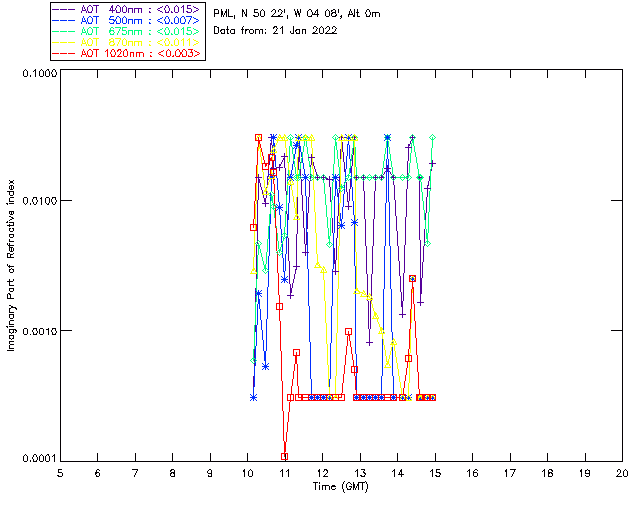
Task: Click the x-axis tick label 18
Action: tap(547, 473)
